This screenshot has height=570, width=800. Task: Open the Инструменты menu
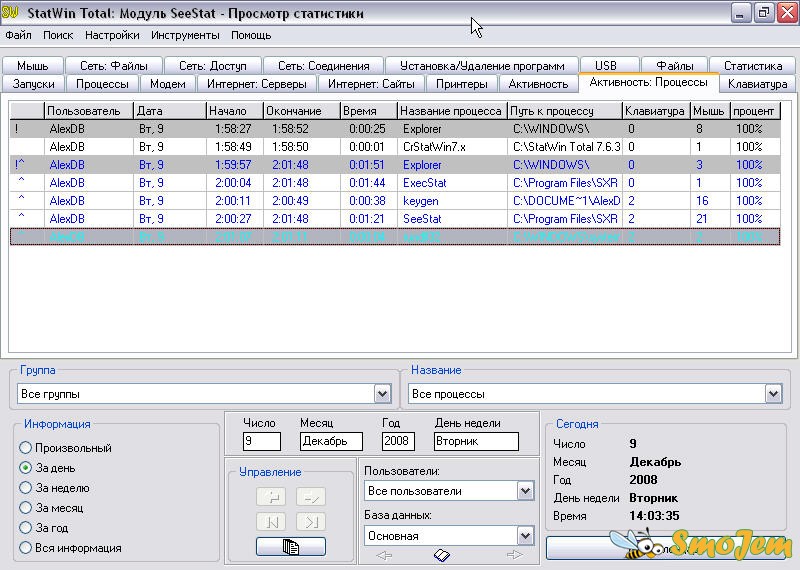tap(185, 35)
